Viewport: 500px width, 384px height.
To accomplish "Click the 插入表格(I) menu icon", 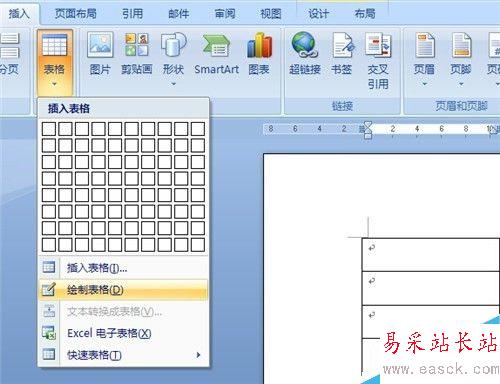I will tap(49, 267).
